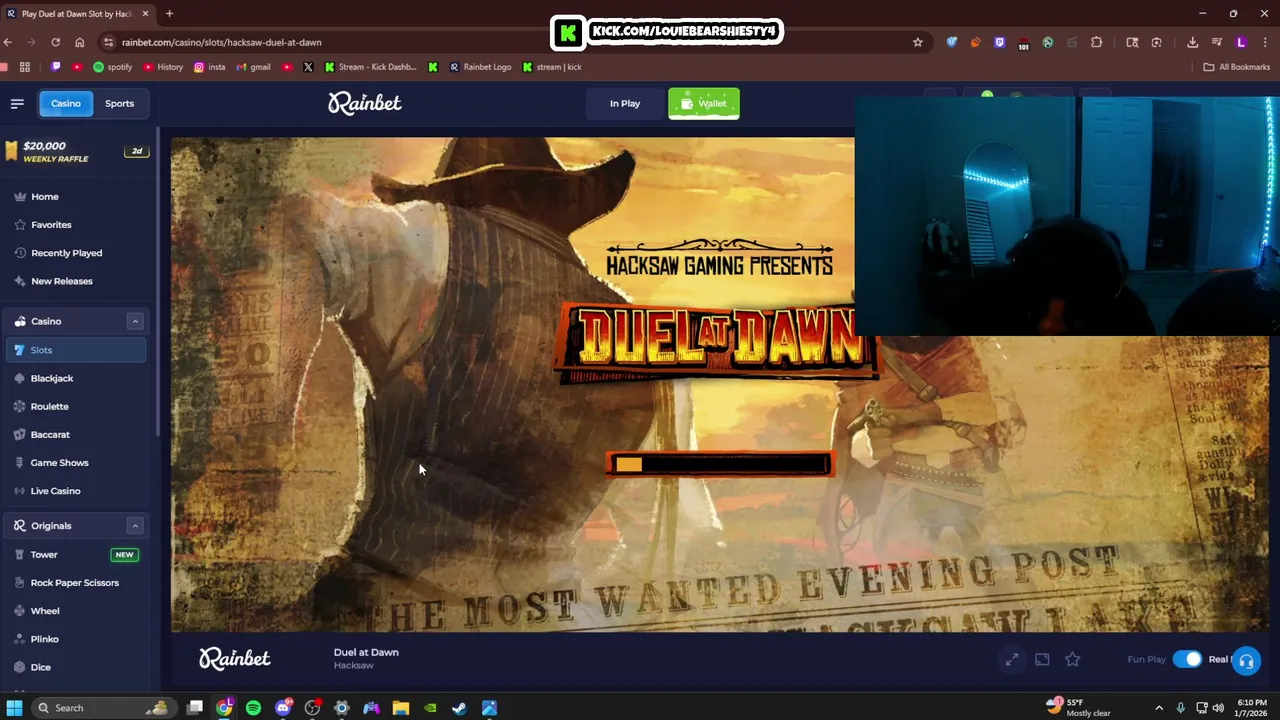Open the insta bookmark
1280x720 pixels.
click(x=210, y=67)
